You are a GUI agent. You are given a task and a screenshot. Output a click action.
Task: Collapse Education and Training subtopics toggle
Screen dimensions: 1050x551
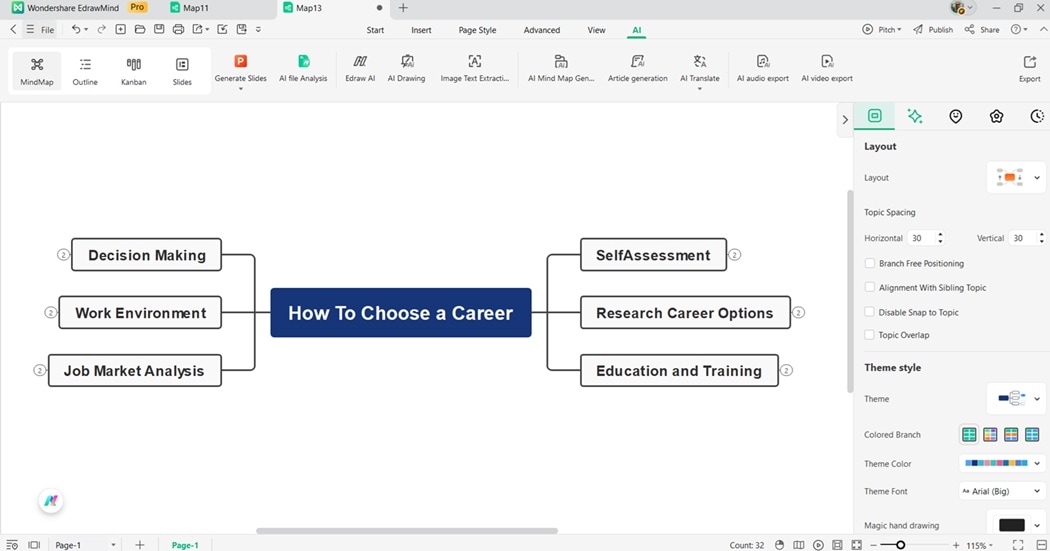(x=787, y=370)
